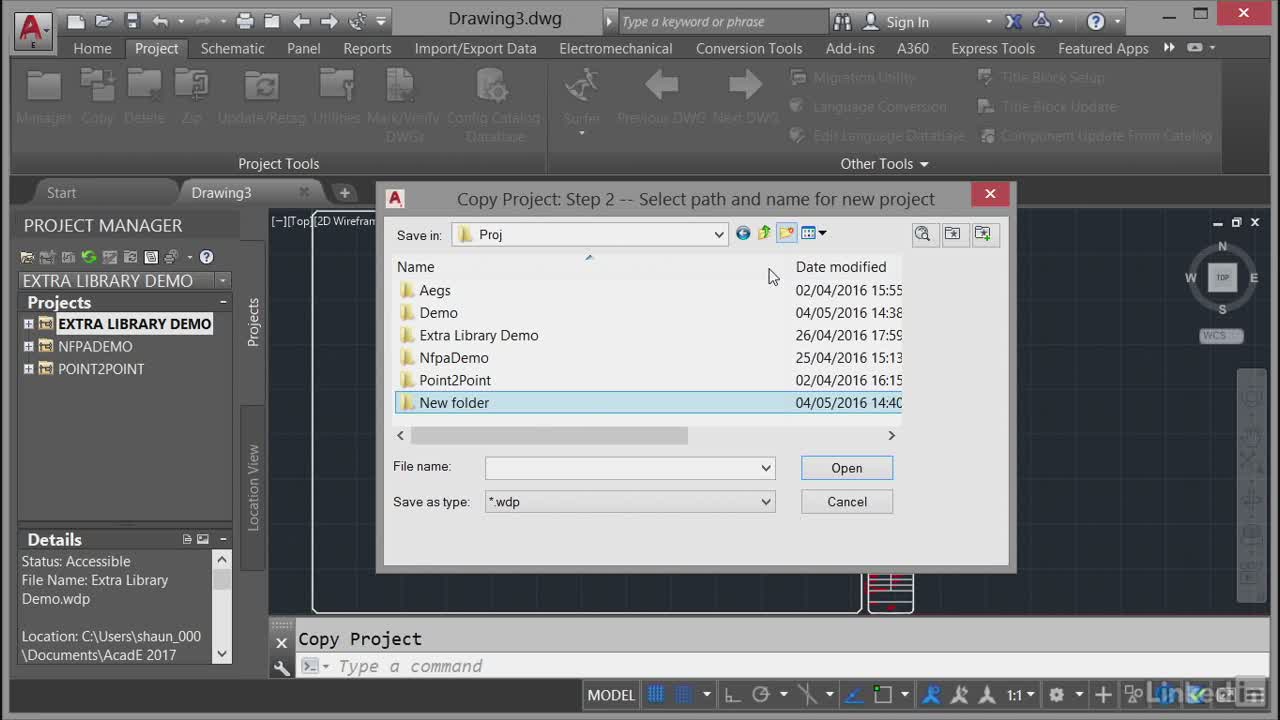Viewport: 1280px width, 720px height.
Task: Toggle the grid display in status bar
Action: pos(656,695)
